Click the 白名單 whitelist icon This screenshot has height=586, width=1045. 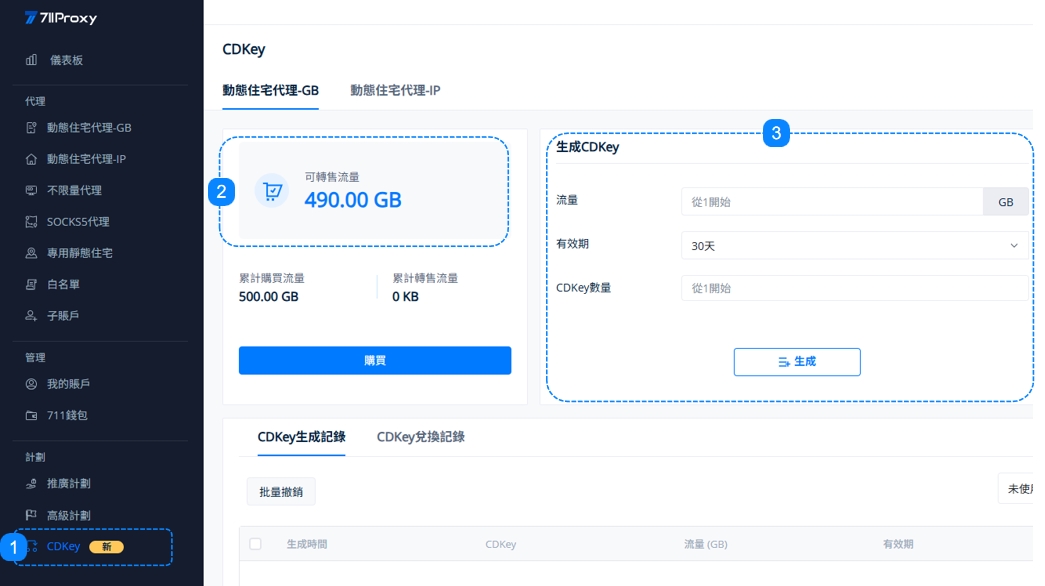pyautogui.click(x=32, y=285)
